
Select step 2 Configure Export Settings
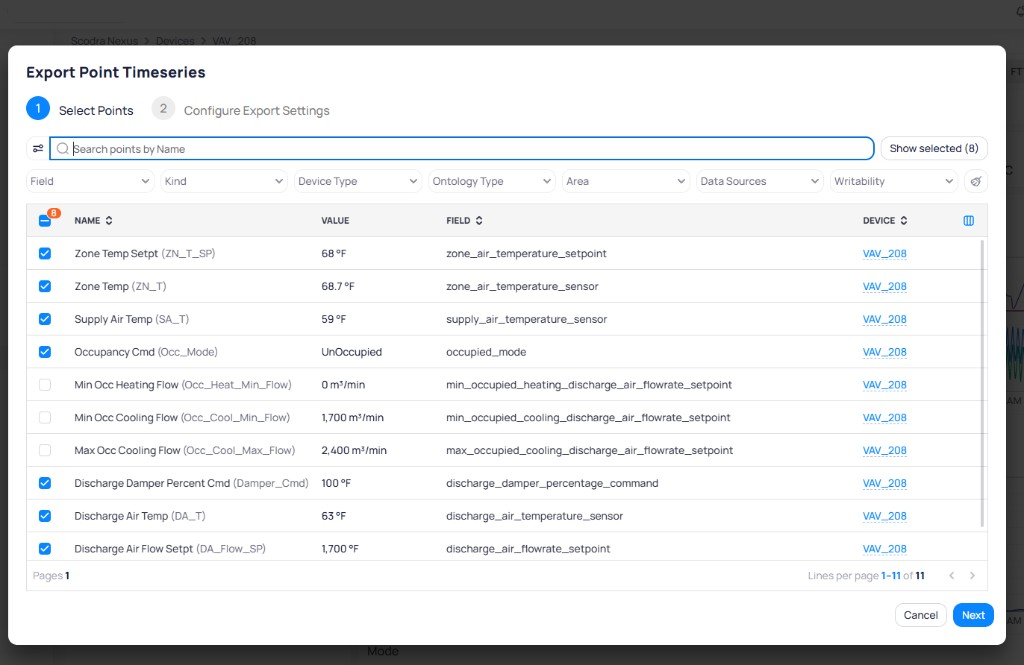[240, 109]
